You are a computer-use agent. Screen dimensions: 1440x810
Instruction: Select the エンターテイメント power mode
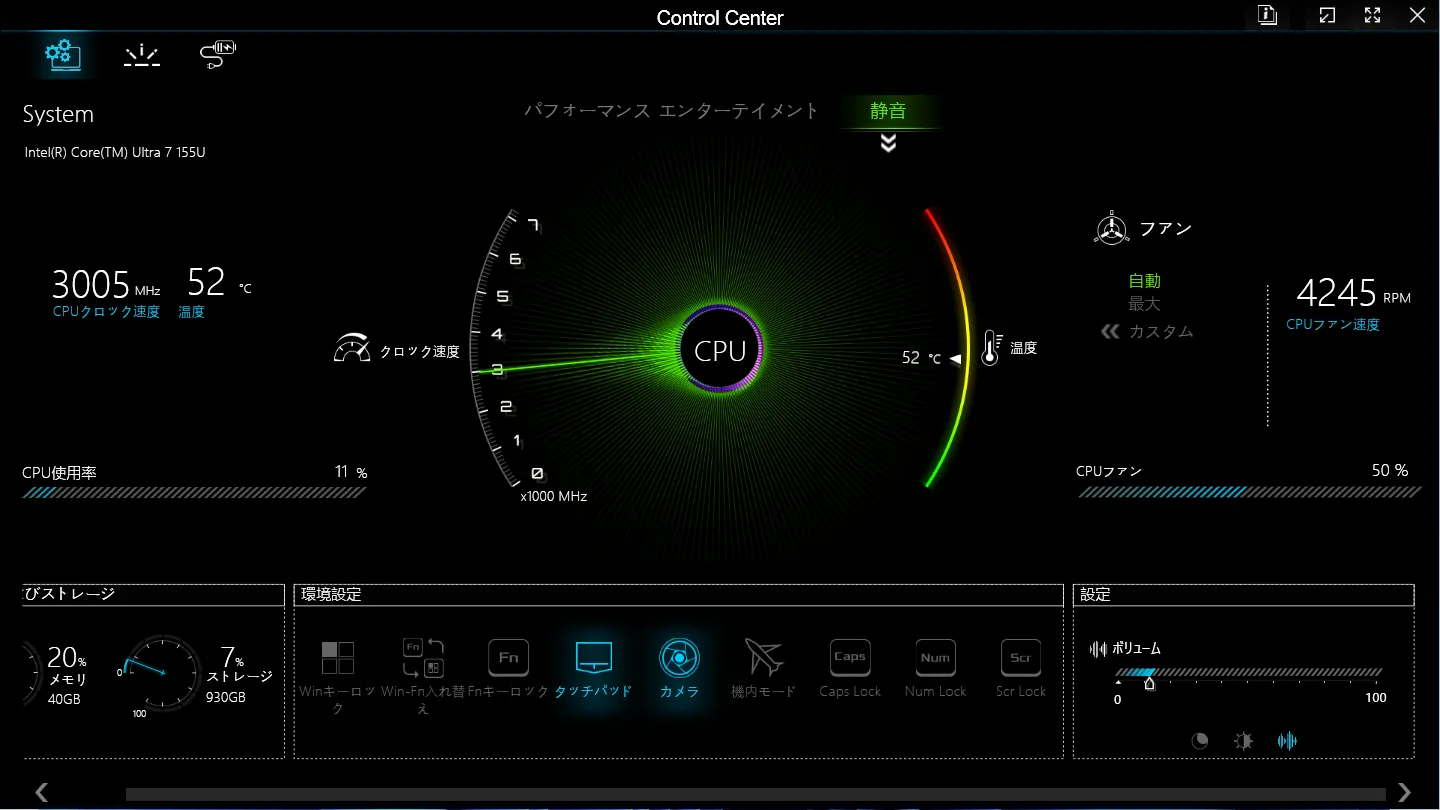tap(739, 111)
